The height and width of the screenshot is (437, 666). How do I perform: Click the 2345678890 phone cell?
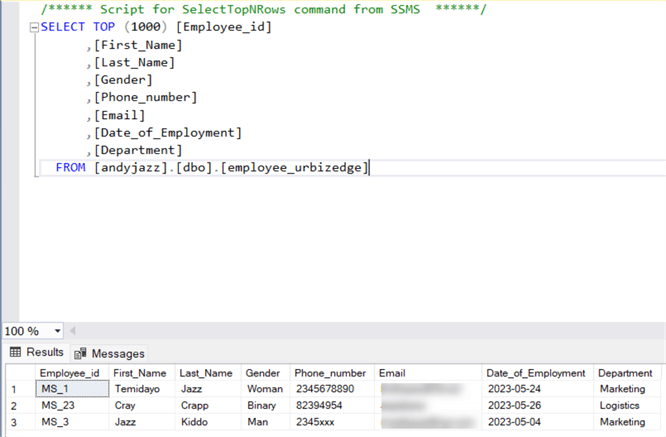click(x=332, y=389)
